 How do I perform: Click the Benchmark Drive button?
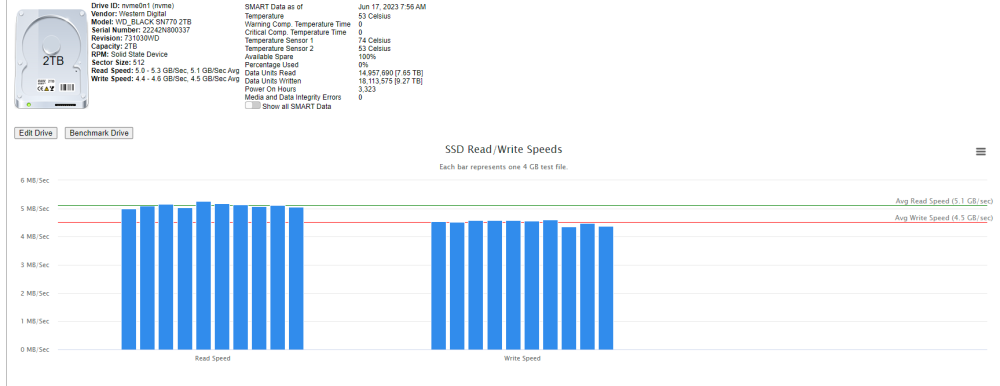99,133
